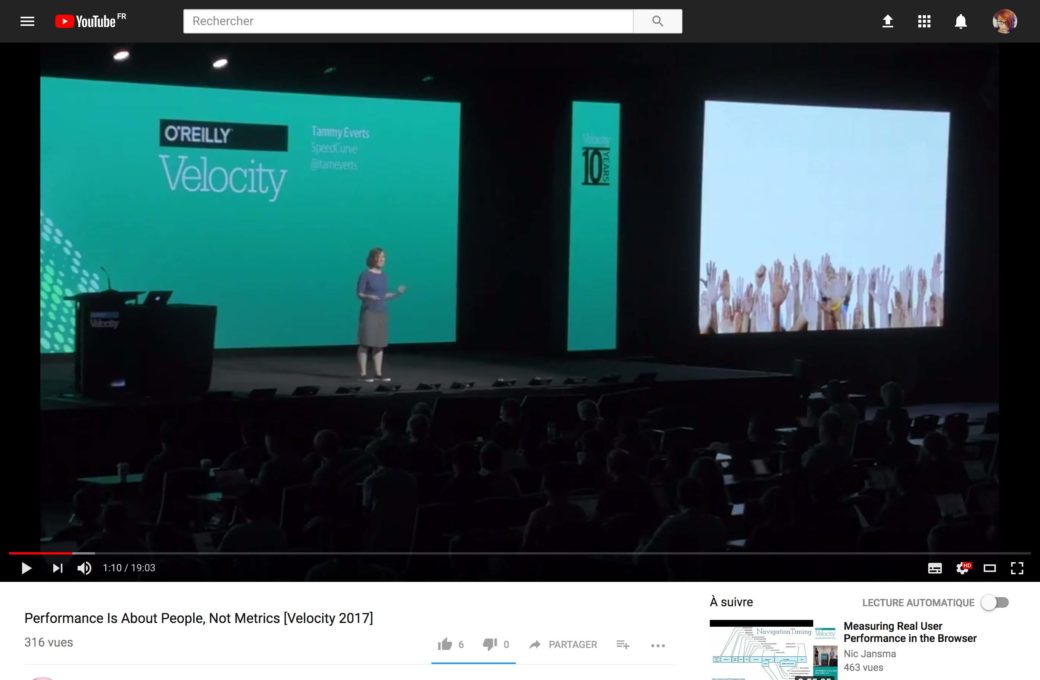1040x680 pixels.
Task: Toggle subtitles on the player
Action: pyautogui.click(x=935, y=568)
